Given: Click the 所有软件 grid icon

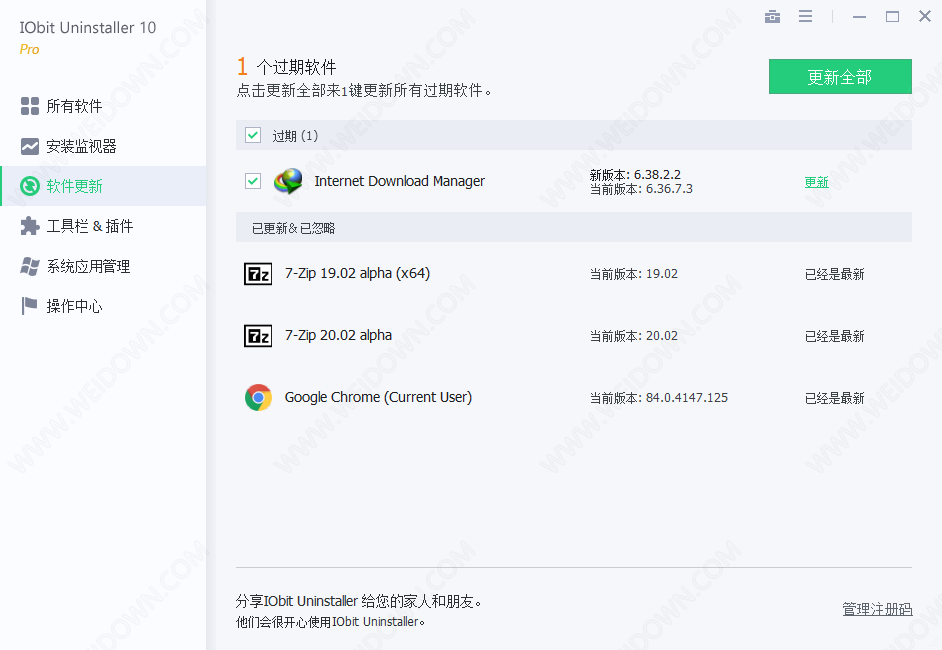Looking at the screenshot, I should click(x=29, y=106).
